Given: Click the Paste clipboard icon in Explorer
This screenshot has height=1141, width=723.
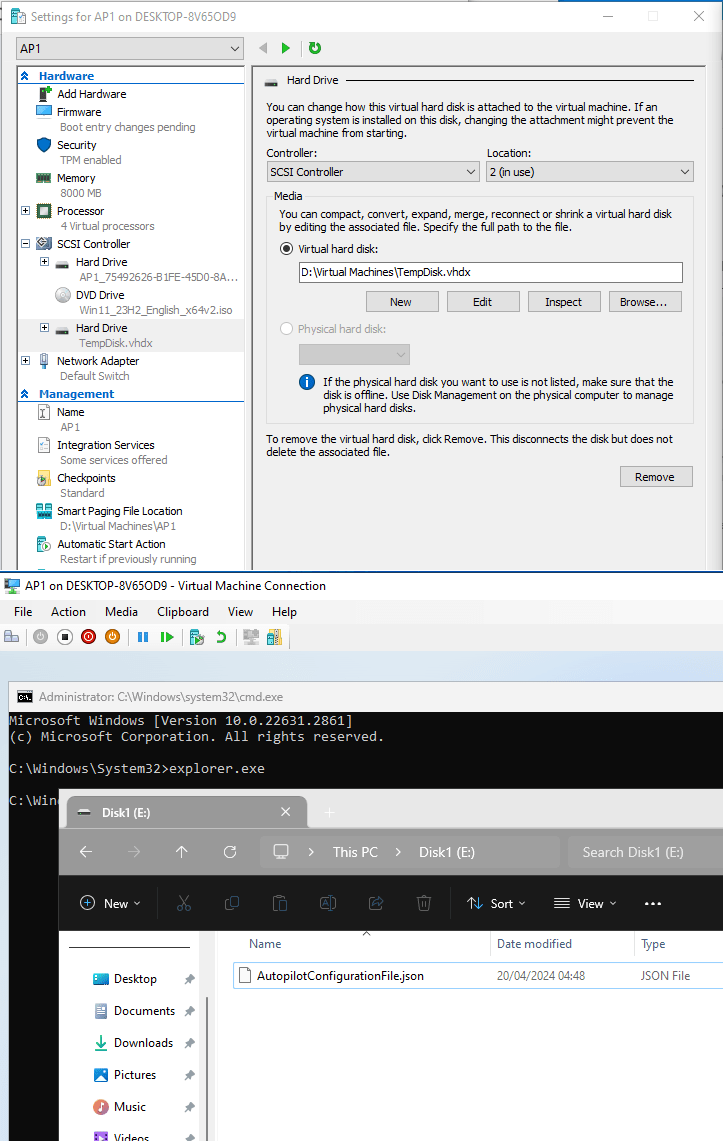Looking at the screenshot, I should point(280,903).
